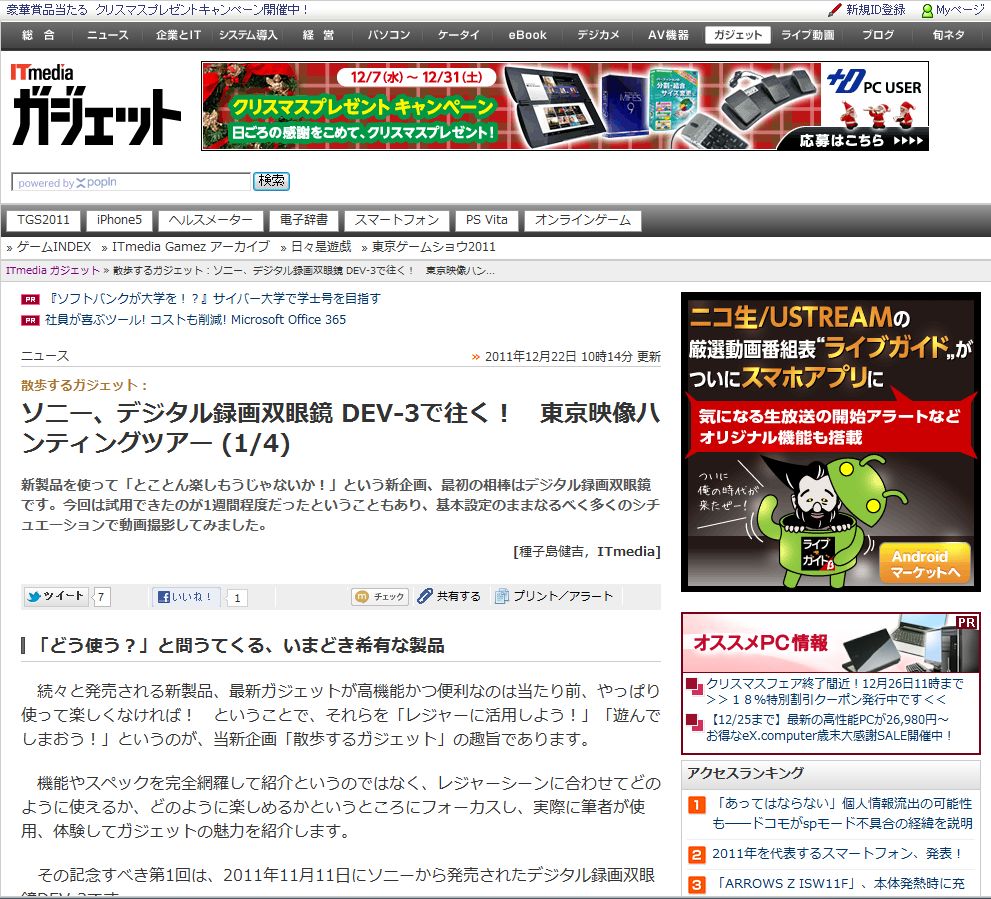Click ITmedia ガジェット breadcrumb link

pos(53,271)
